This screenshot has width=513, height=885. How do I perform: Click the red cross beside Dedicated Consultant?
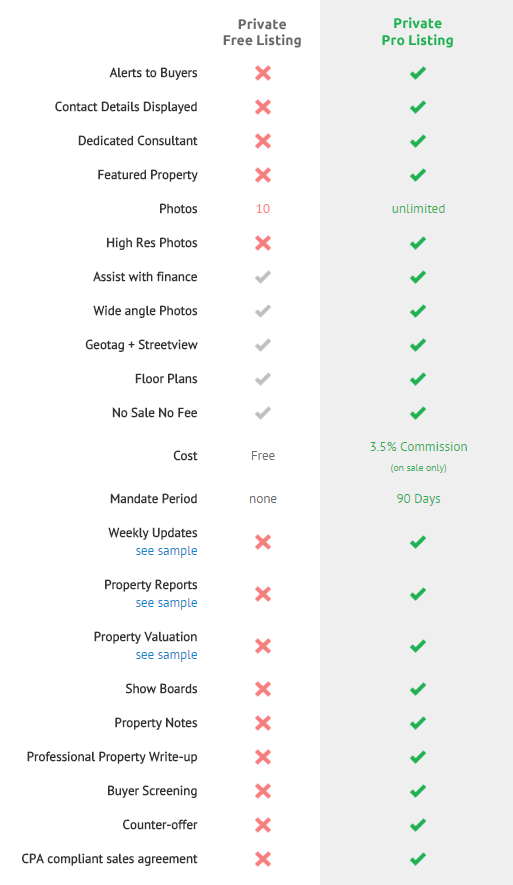[x=263, y=141]
